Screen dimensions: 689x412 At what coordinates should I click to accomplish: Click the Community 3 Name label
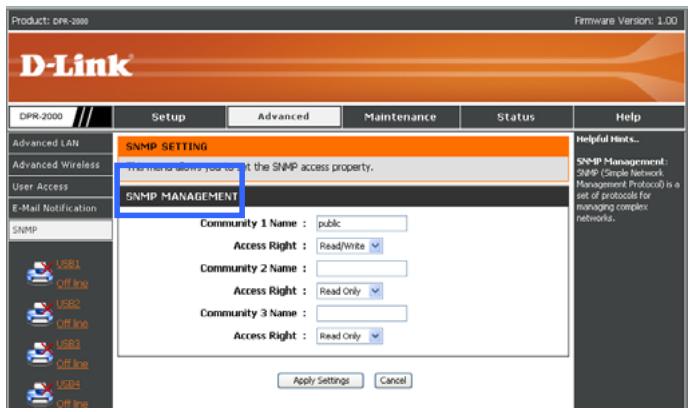tap(248, 313)
